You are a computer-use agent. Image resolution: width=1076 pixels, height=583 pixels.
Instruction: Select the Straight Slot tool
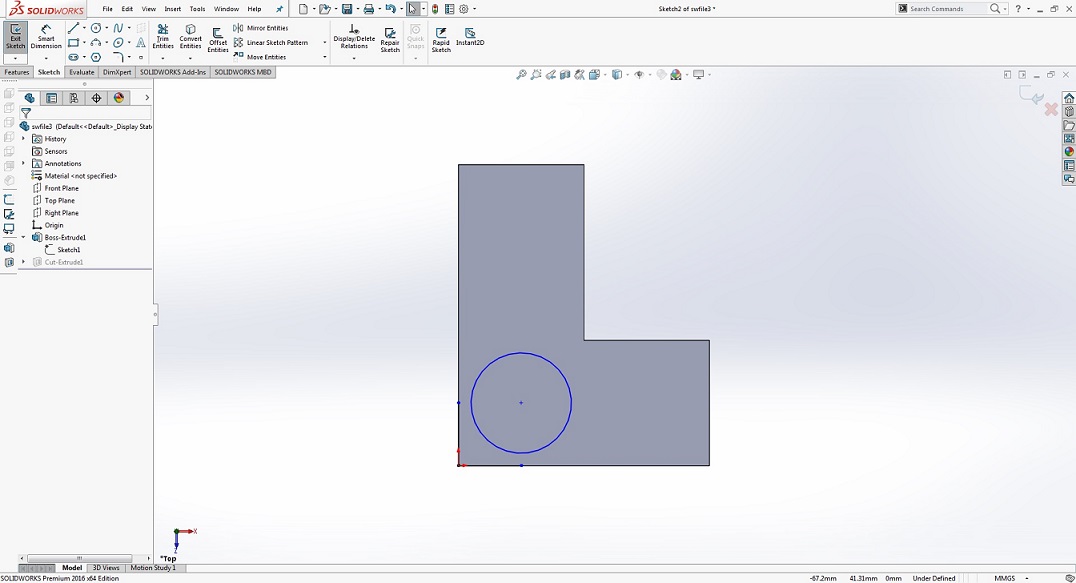point(73,57)
